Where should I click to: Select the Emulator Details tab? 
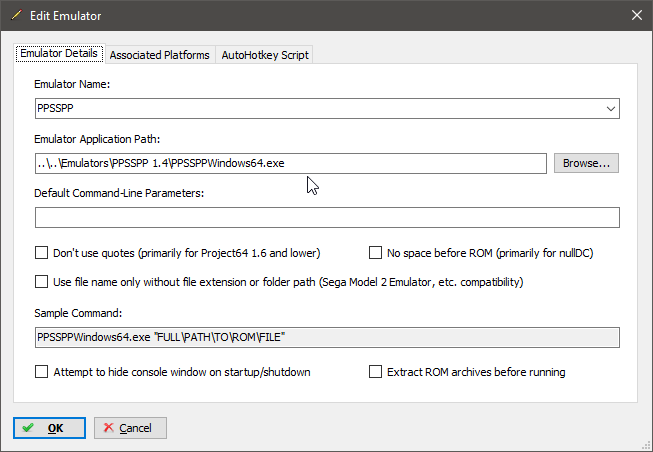point(59,53)
